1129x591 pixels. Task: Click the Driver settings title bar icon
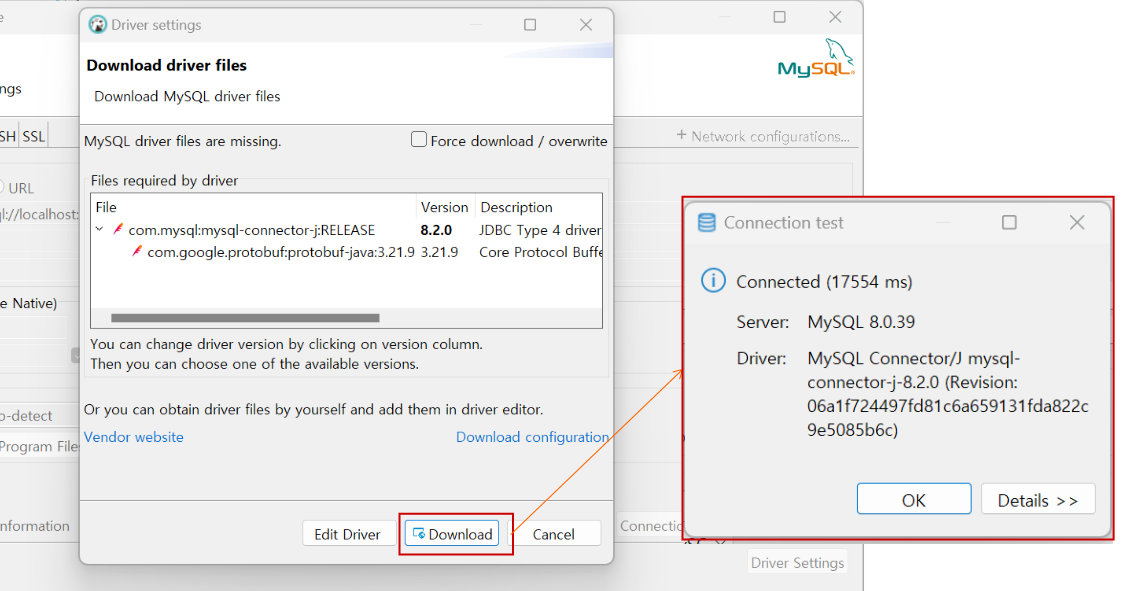click(x=97, y=24)
